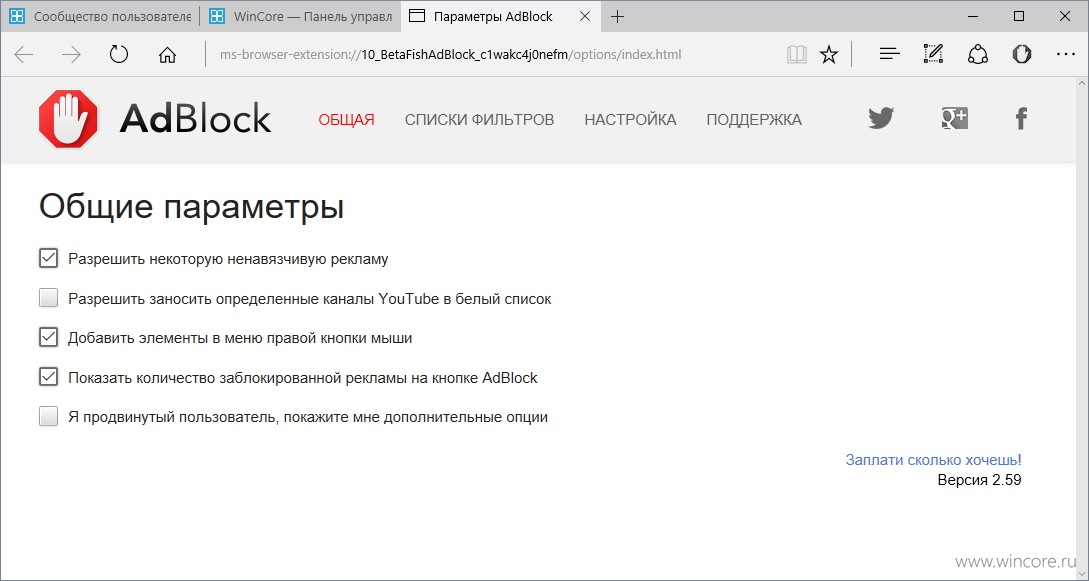Viewport: 1089px width, 581px height.
Task: Go back with the browser back arrow
Action: pos(24,54)
